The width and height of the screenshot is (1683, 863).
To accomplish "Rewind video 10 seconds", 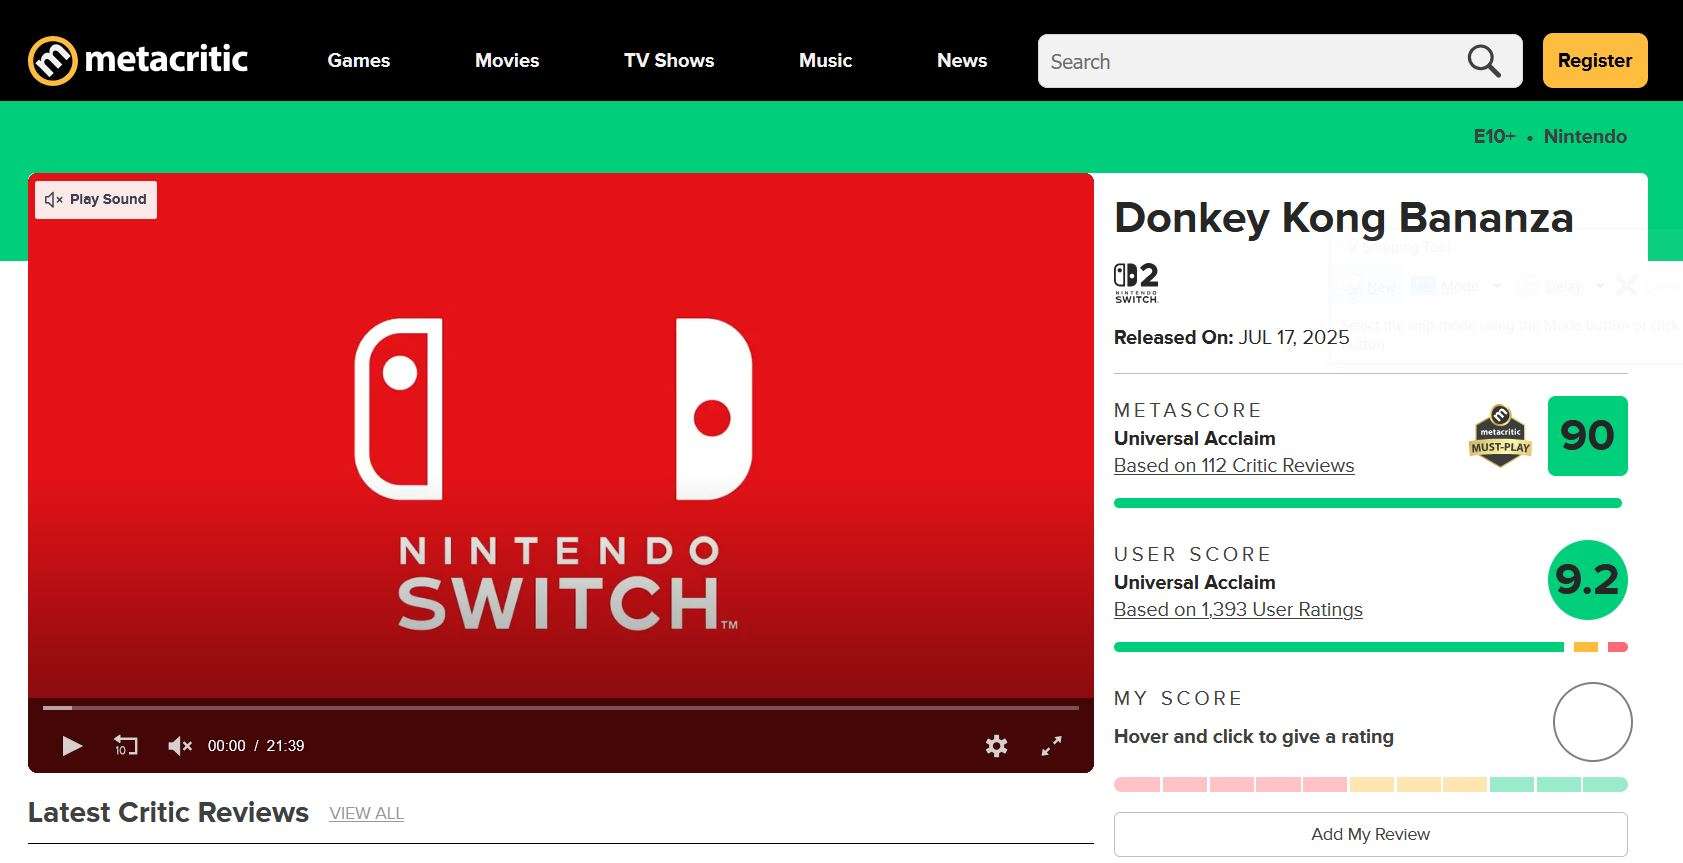I will (x=126, y=746).
